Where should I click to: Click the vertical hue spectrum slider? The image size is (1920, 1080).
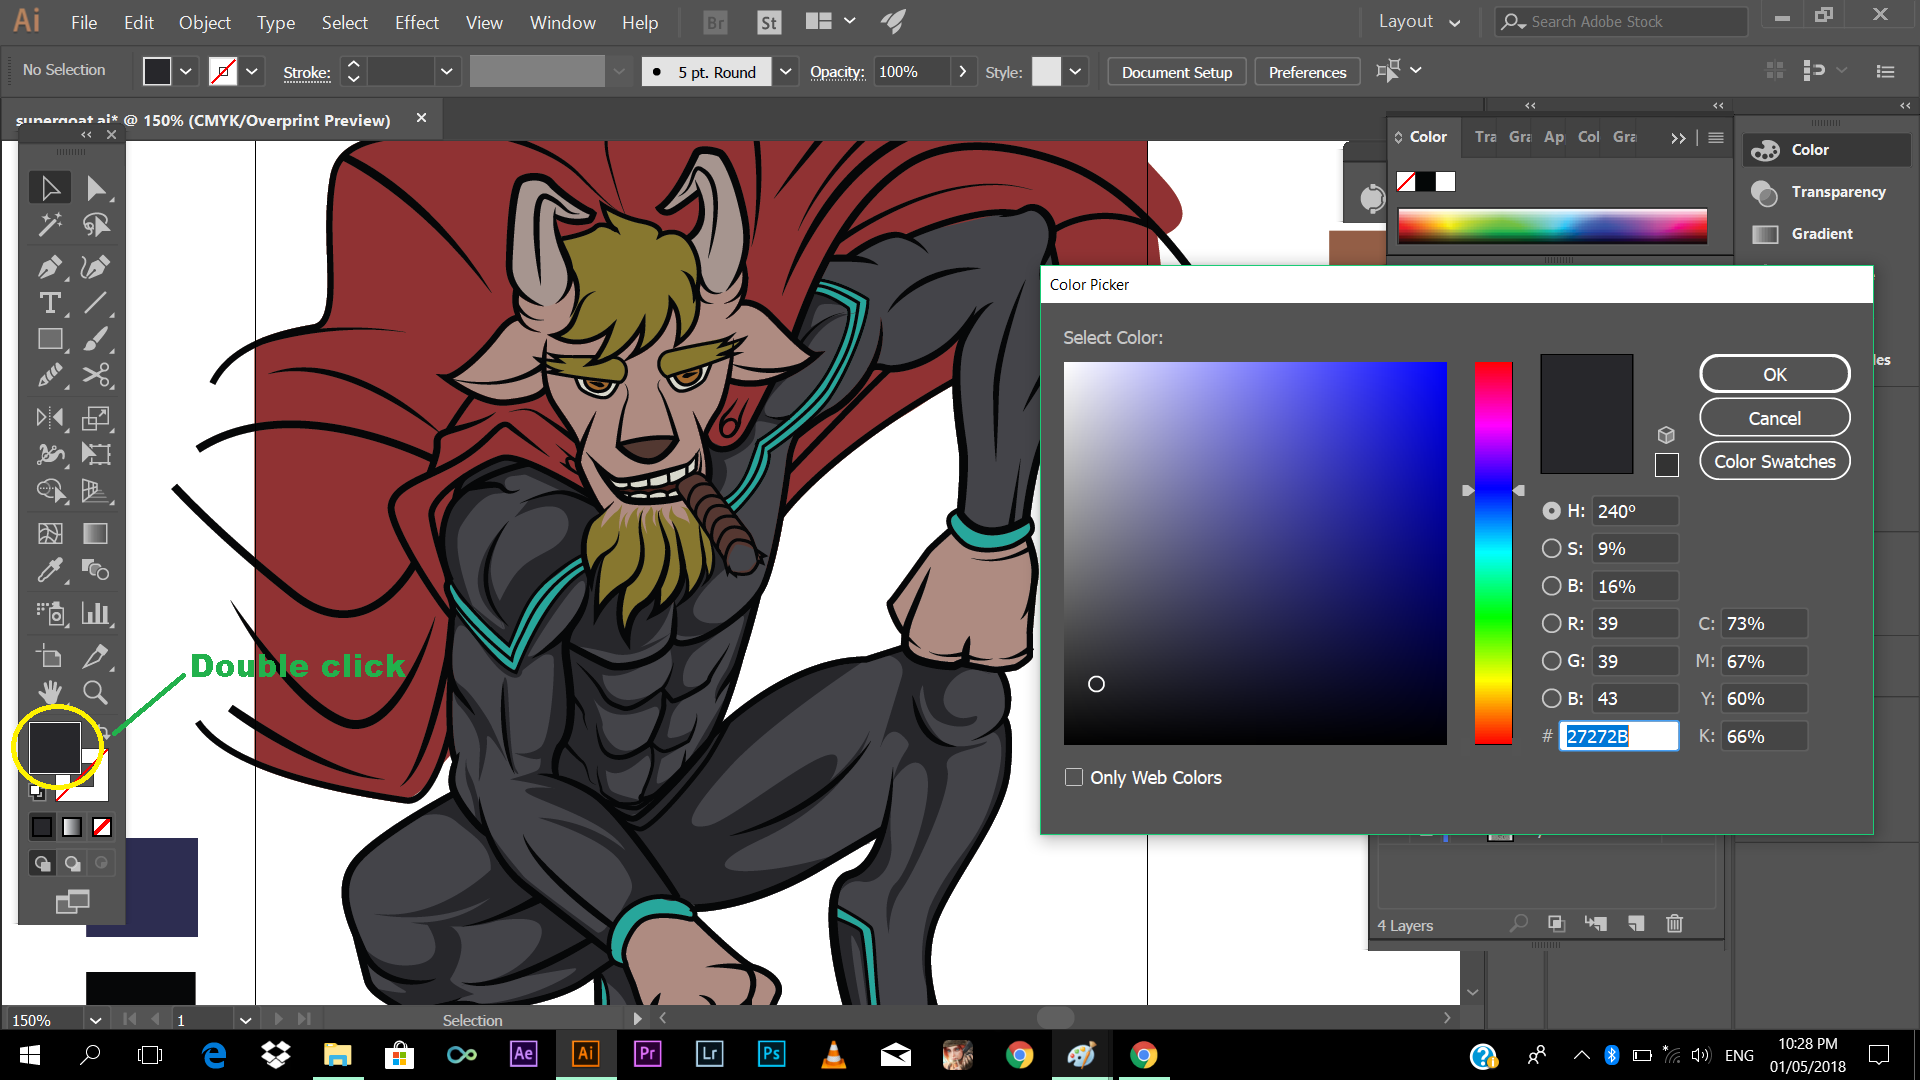coord(1493,552)
